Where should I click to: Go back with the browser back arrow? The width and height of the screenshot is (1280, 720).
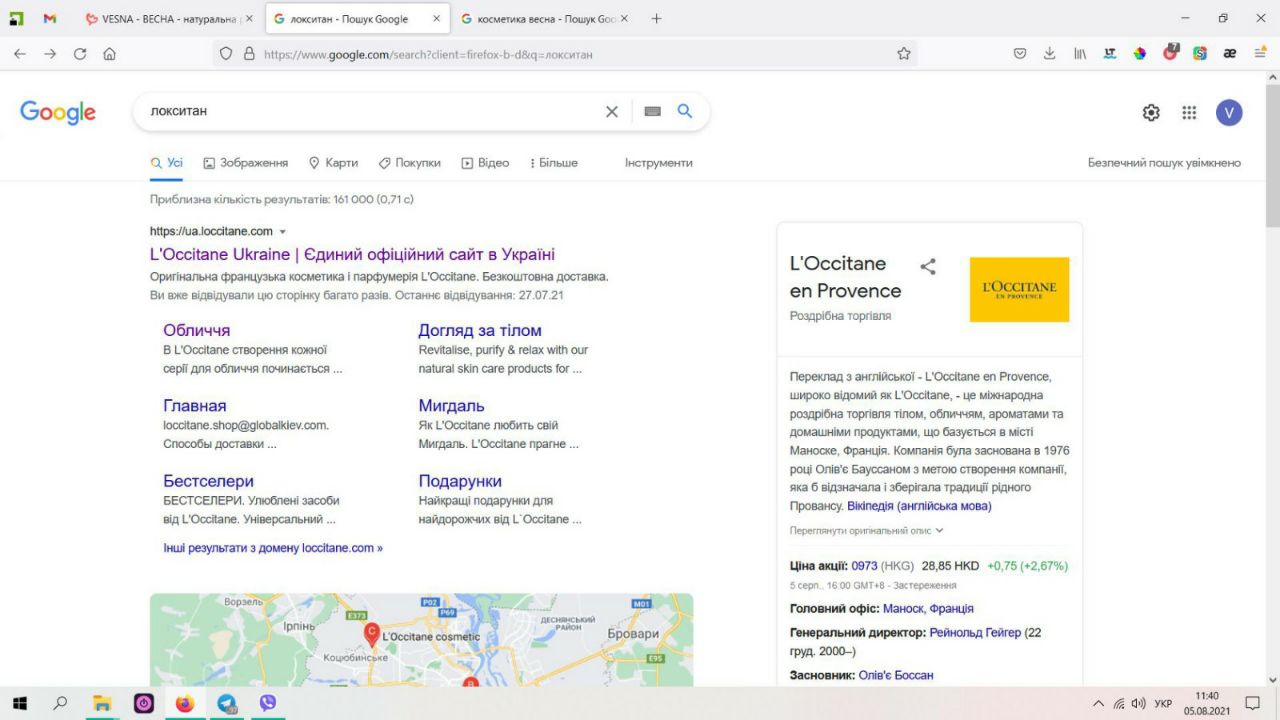point(20,54)
